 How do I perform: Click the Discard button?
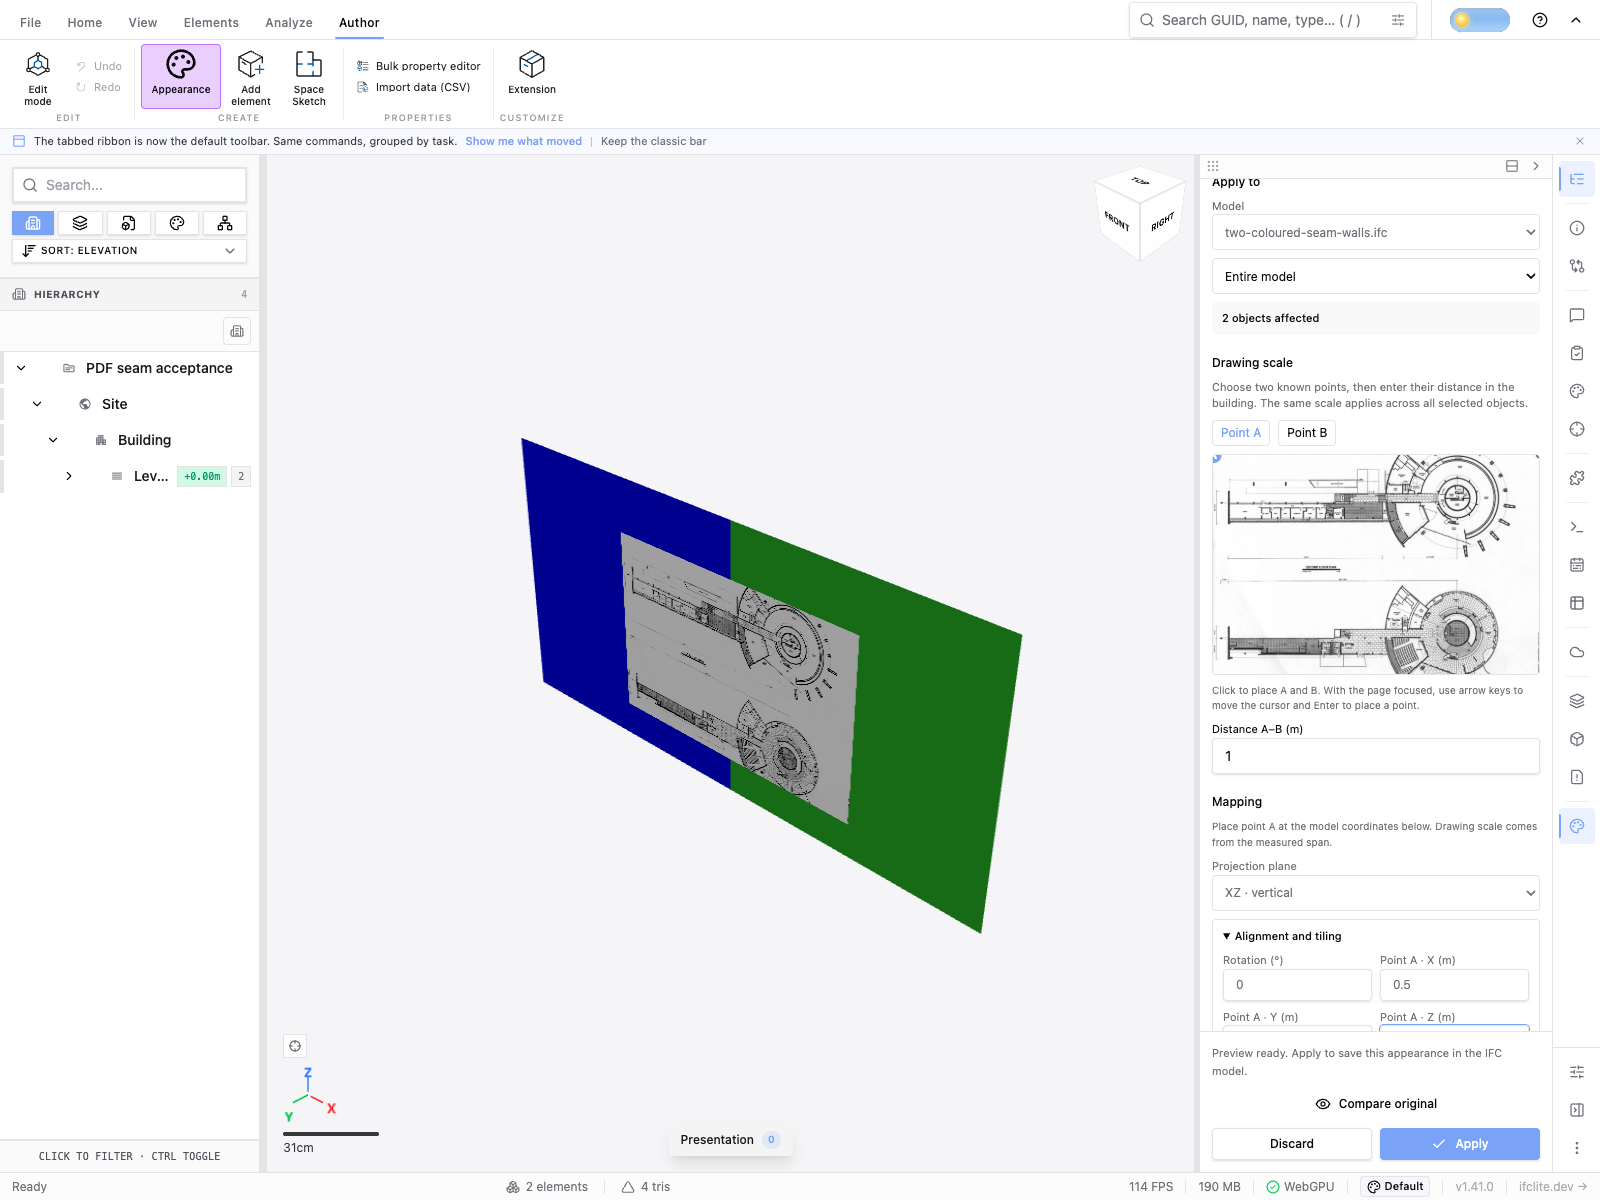pos(1292,1144)
